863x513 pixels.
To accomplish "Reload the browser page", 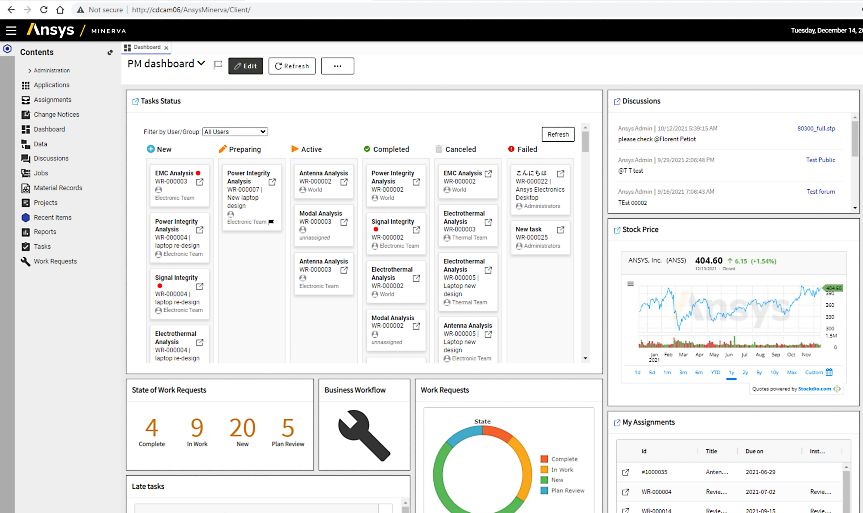I will click(43, 9).
